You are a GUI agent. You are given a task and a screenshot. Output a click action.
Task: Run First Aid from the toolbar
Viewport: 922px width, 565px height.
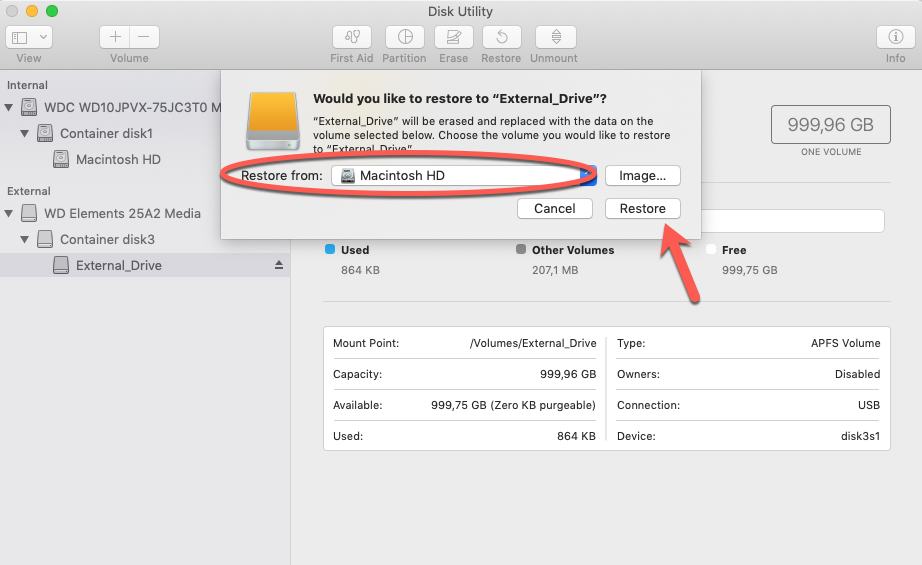[x=352, y=37]
